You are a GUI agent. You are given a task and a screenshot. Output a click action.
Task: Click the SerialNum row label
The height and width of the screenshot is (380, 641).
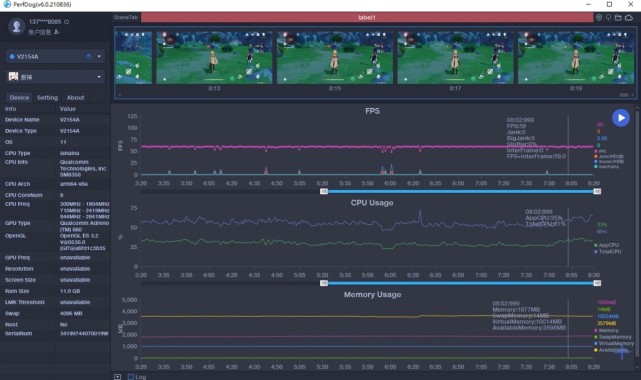[19, 333]
